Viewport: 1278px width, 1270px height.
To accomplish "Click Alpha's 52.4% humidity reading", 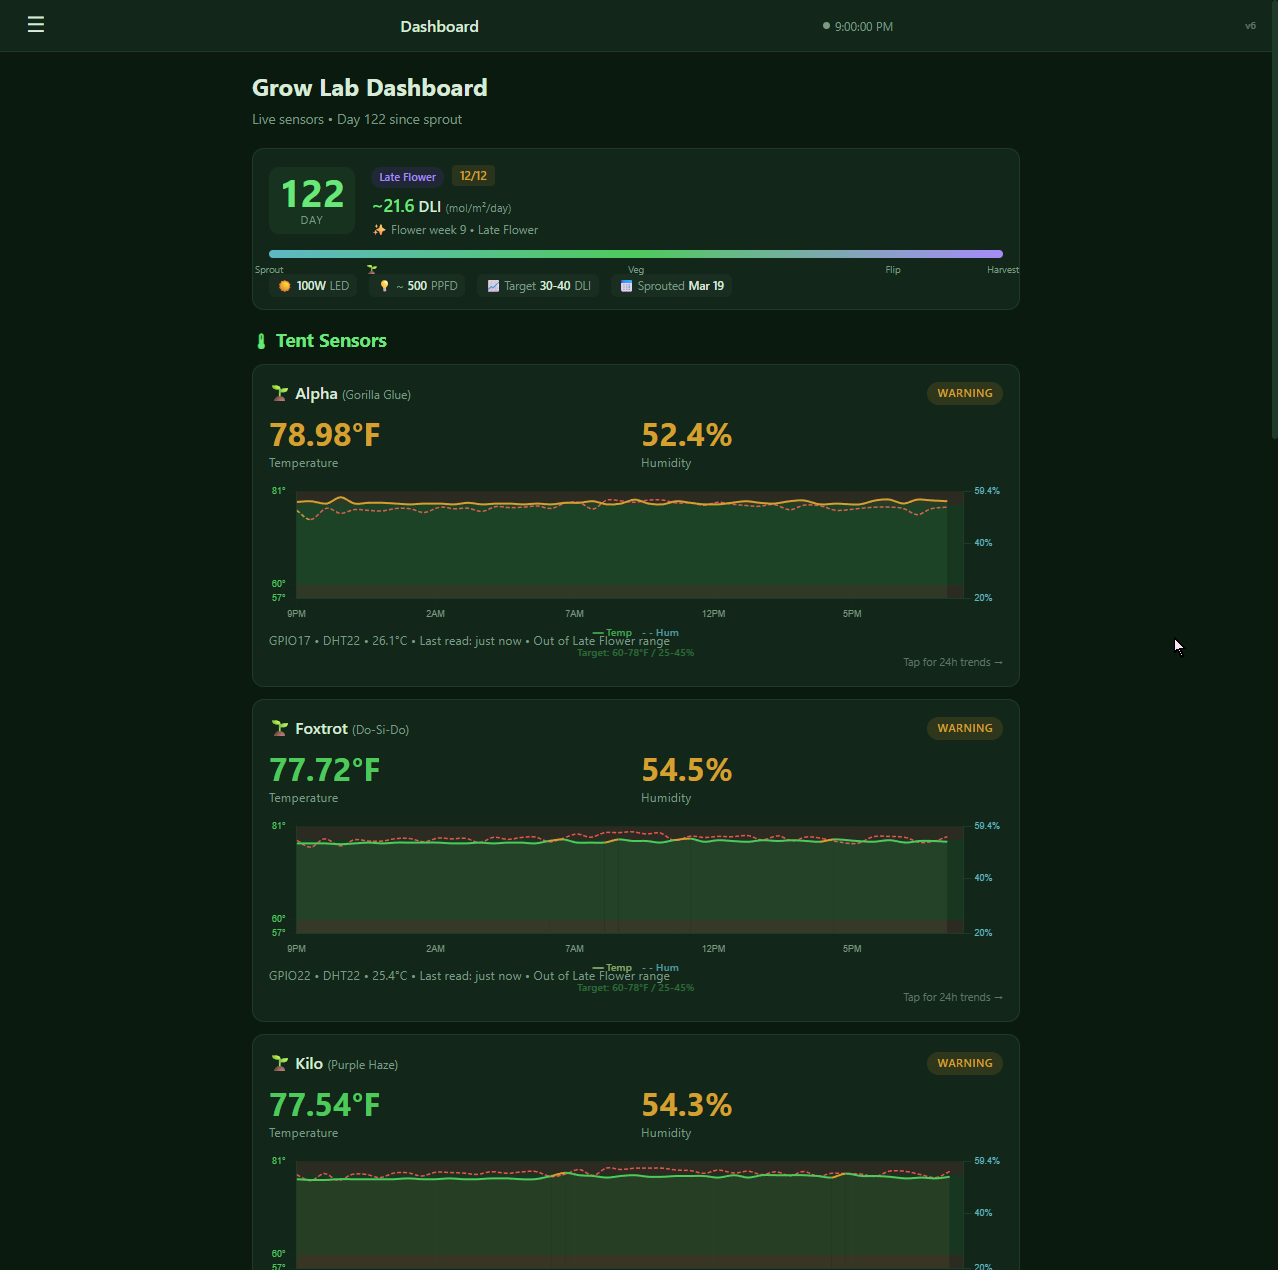I will (x=687, y=435).
